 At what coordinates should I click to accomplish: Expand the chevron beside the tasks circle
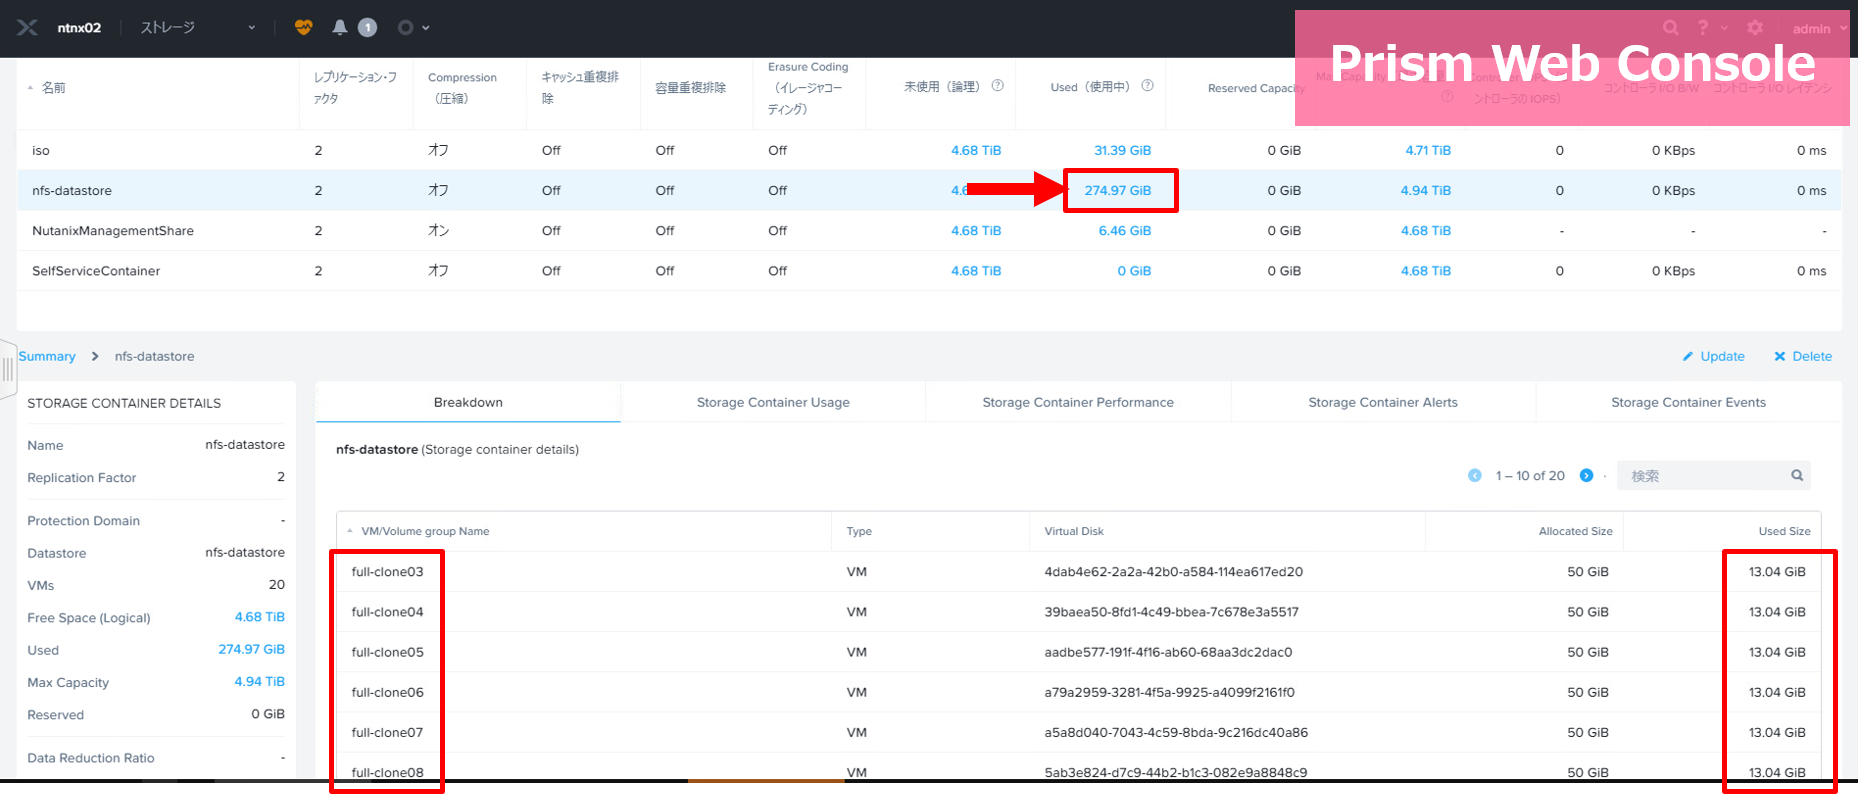point(426,28)
